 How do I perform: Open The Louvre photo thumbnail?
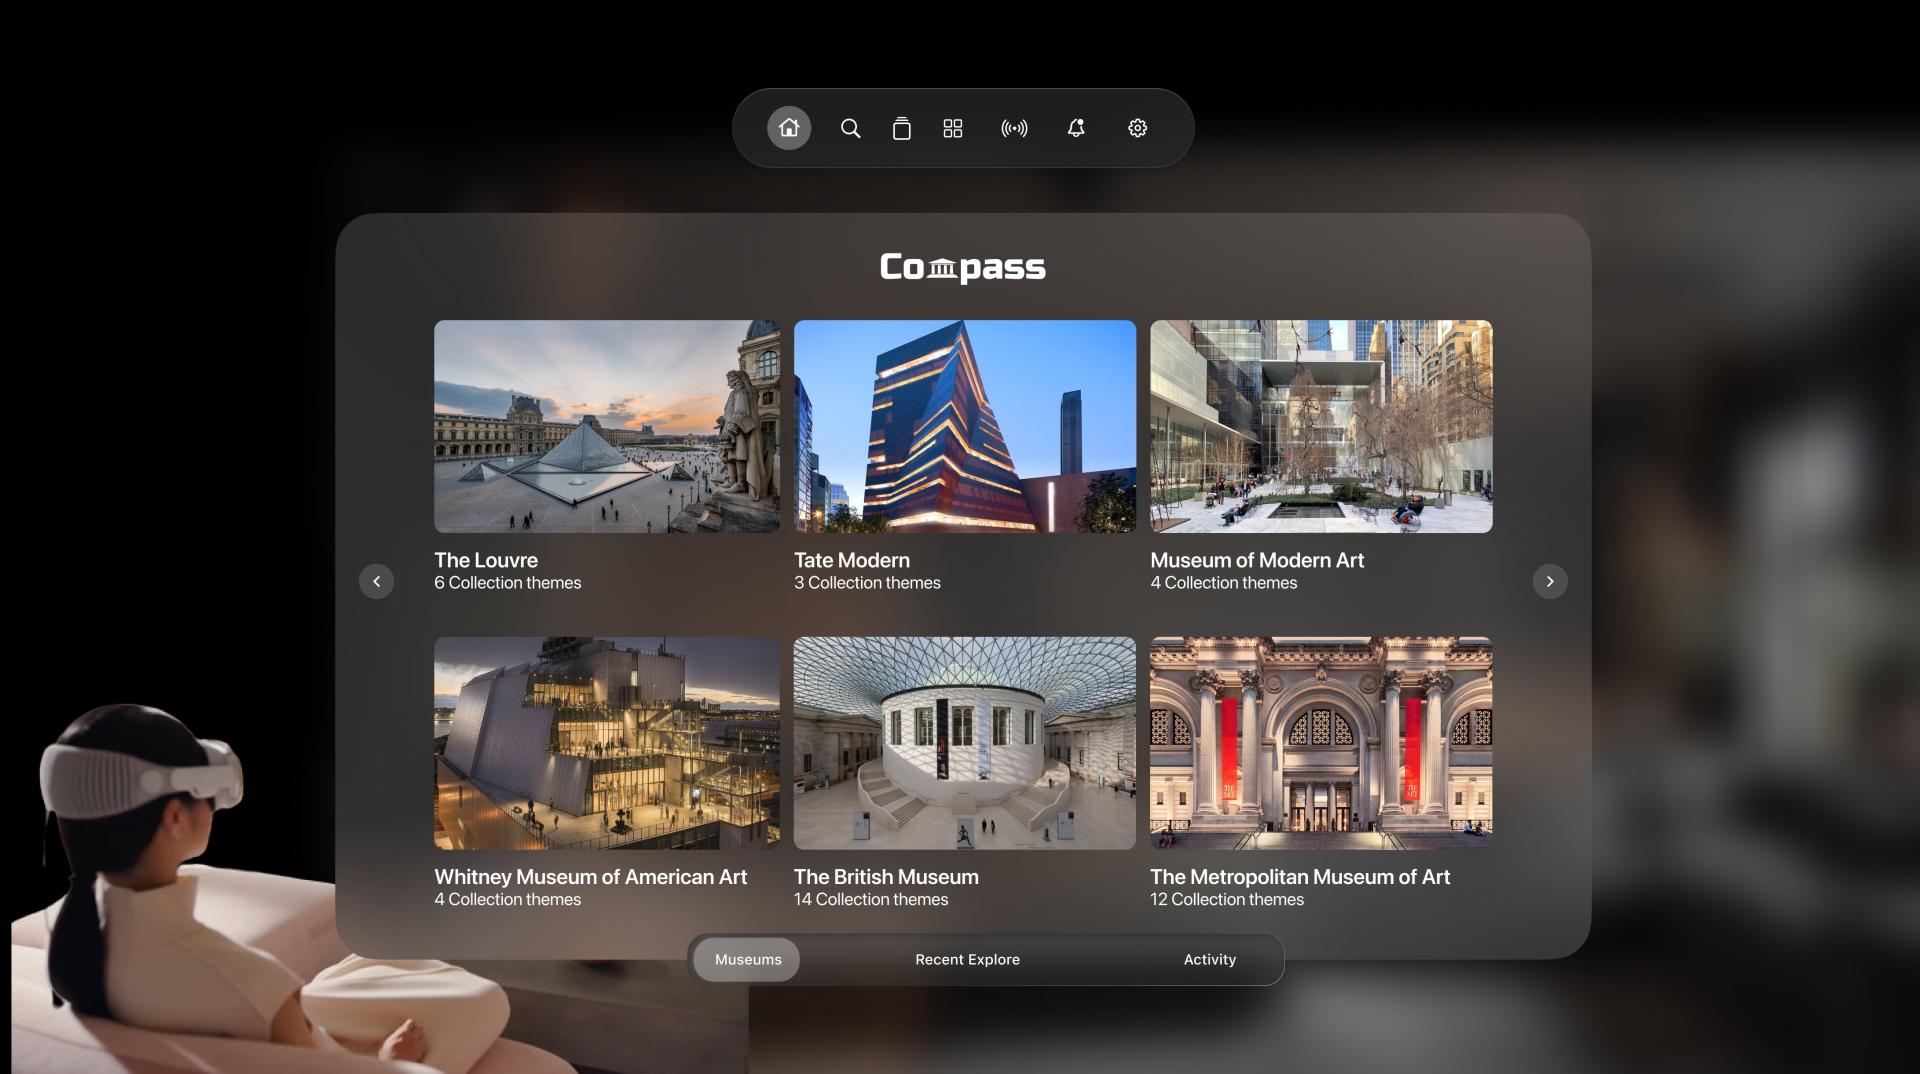point(607,426)
